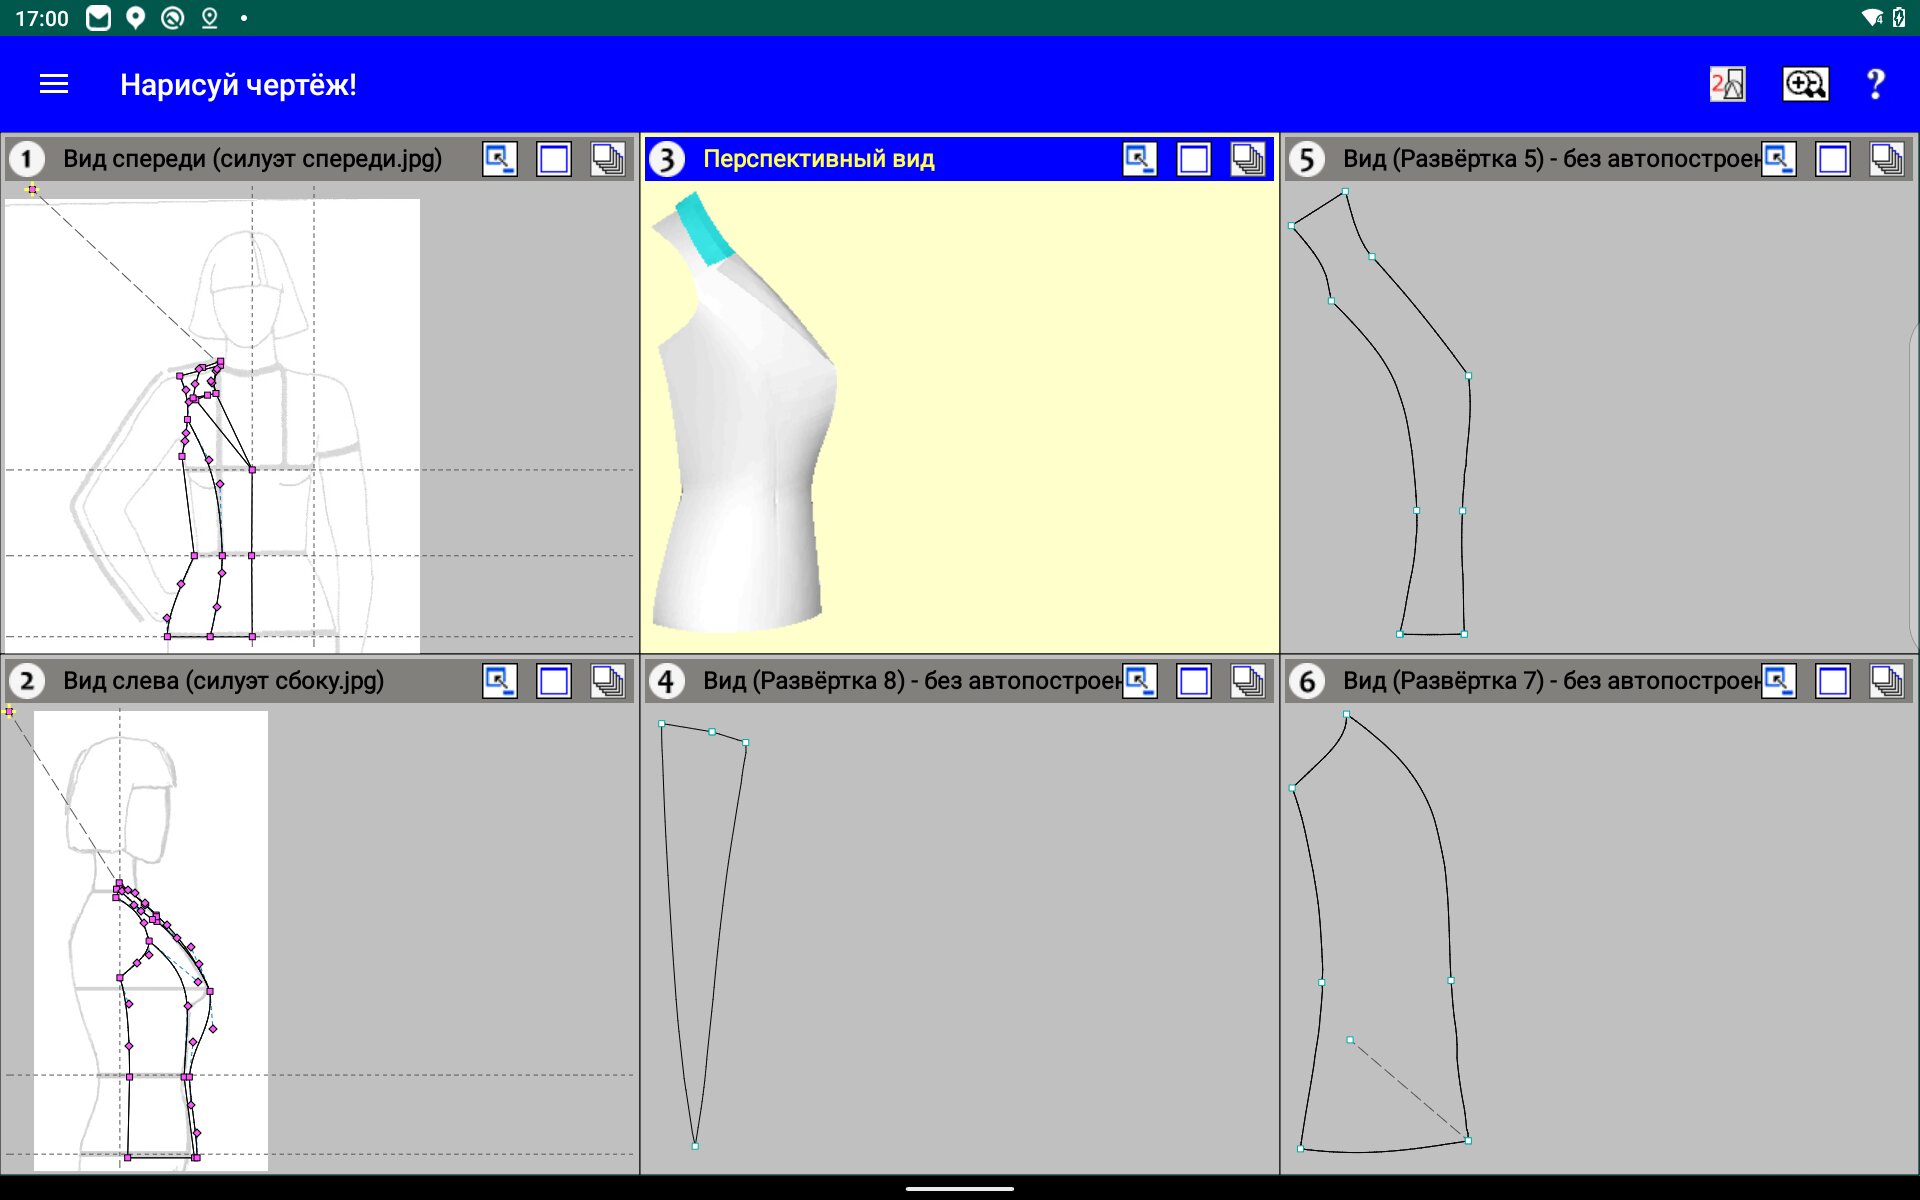Select the Вид спереди panel title

(x=252, y=159)
